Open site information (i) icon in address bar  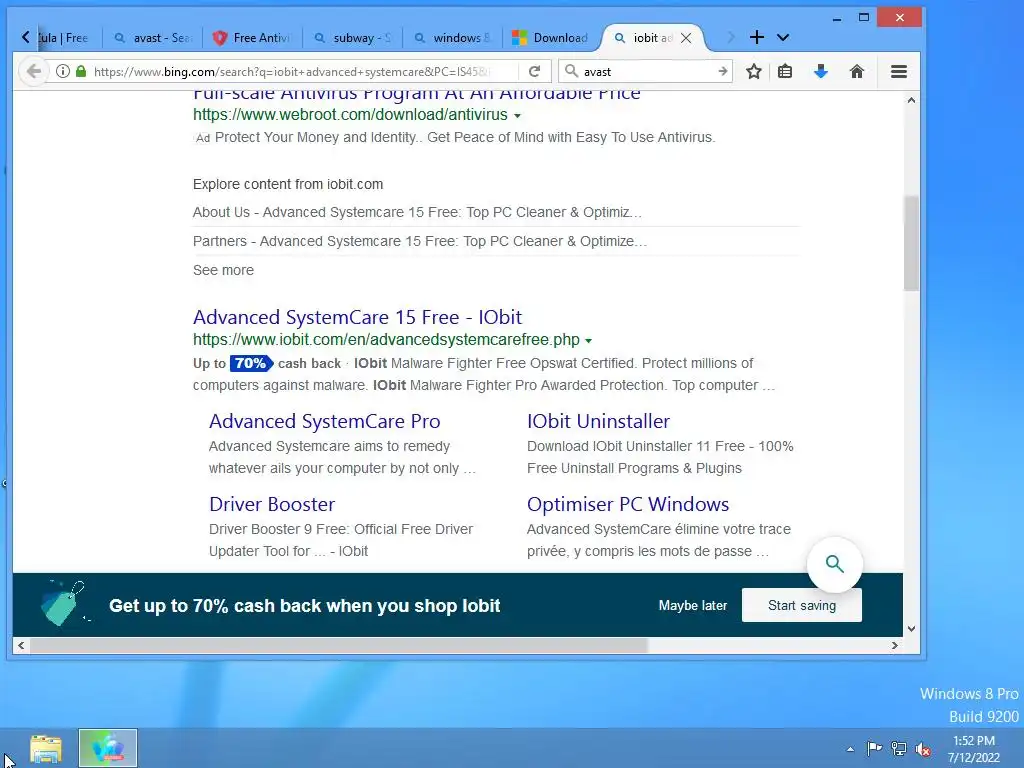[x=63, y=71]
